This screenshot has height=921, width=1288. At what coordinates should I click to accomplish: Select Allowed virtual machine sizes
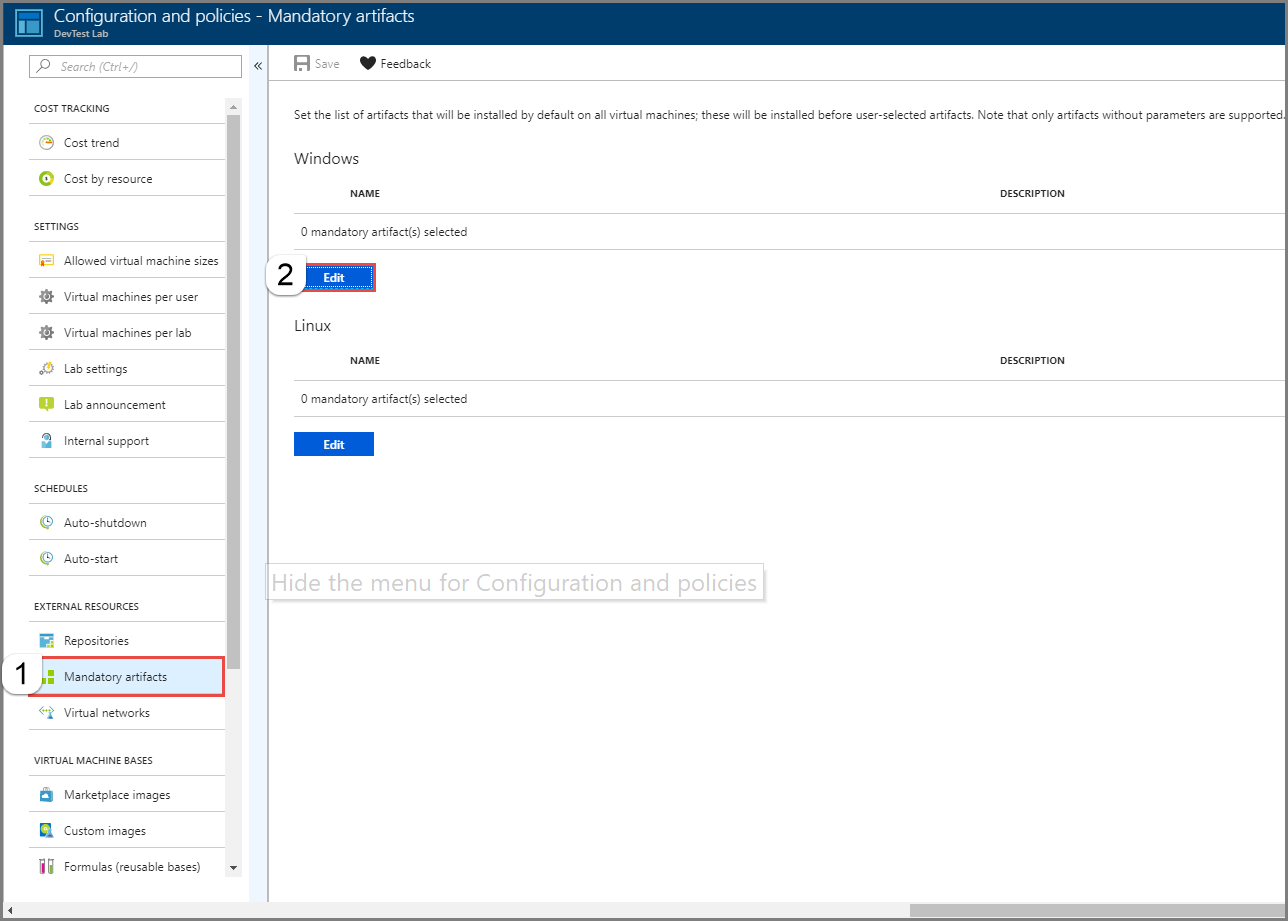click(x=127, y=261)
